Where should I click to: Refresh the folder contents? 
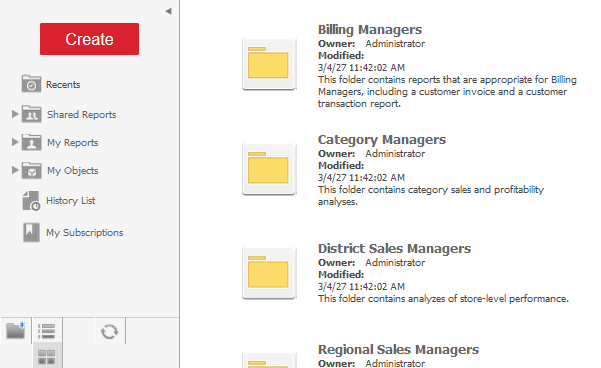point(110,332)
